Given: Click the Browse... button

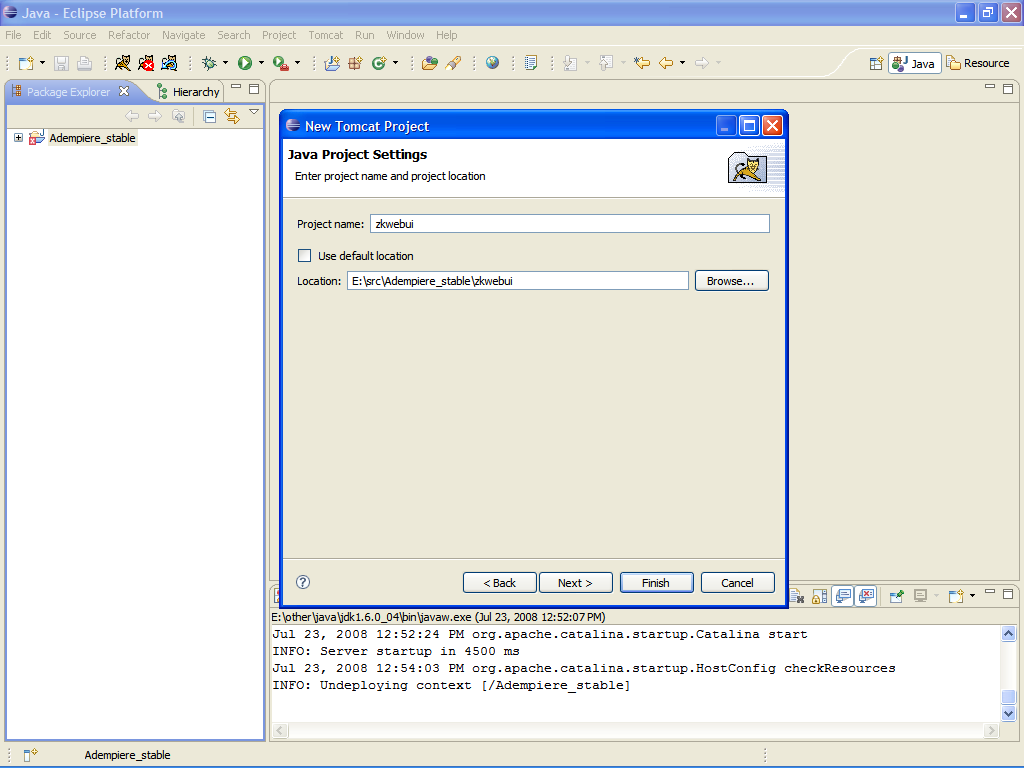Looking at the screenshot, I should pos(731,281).
